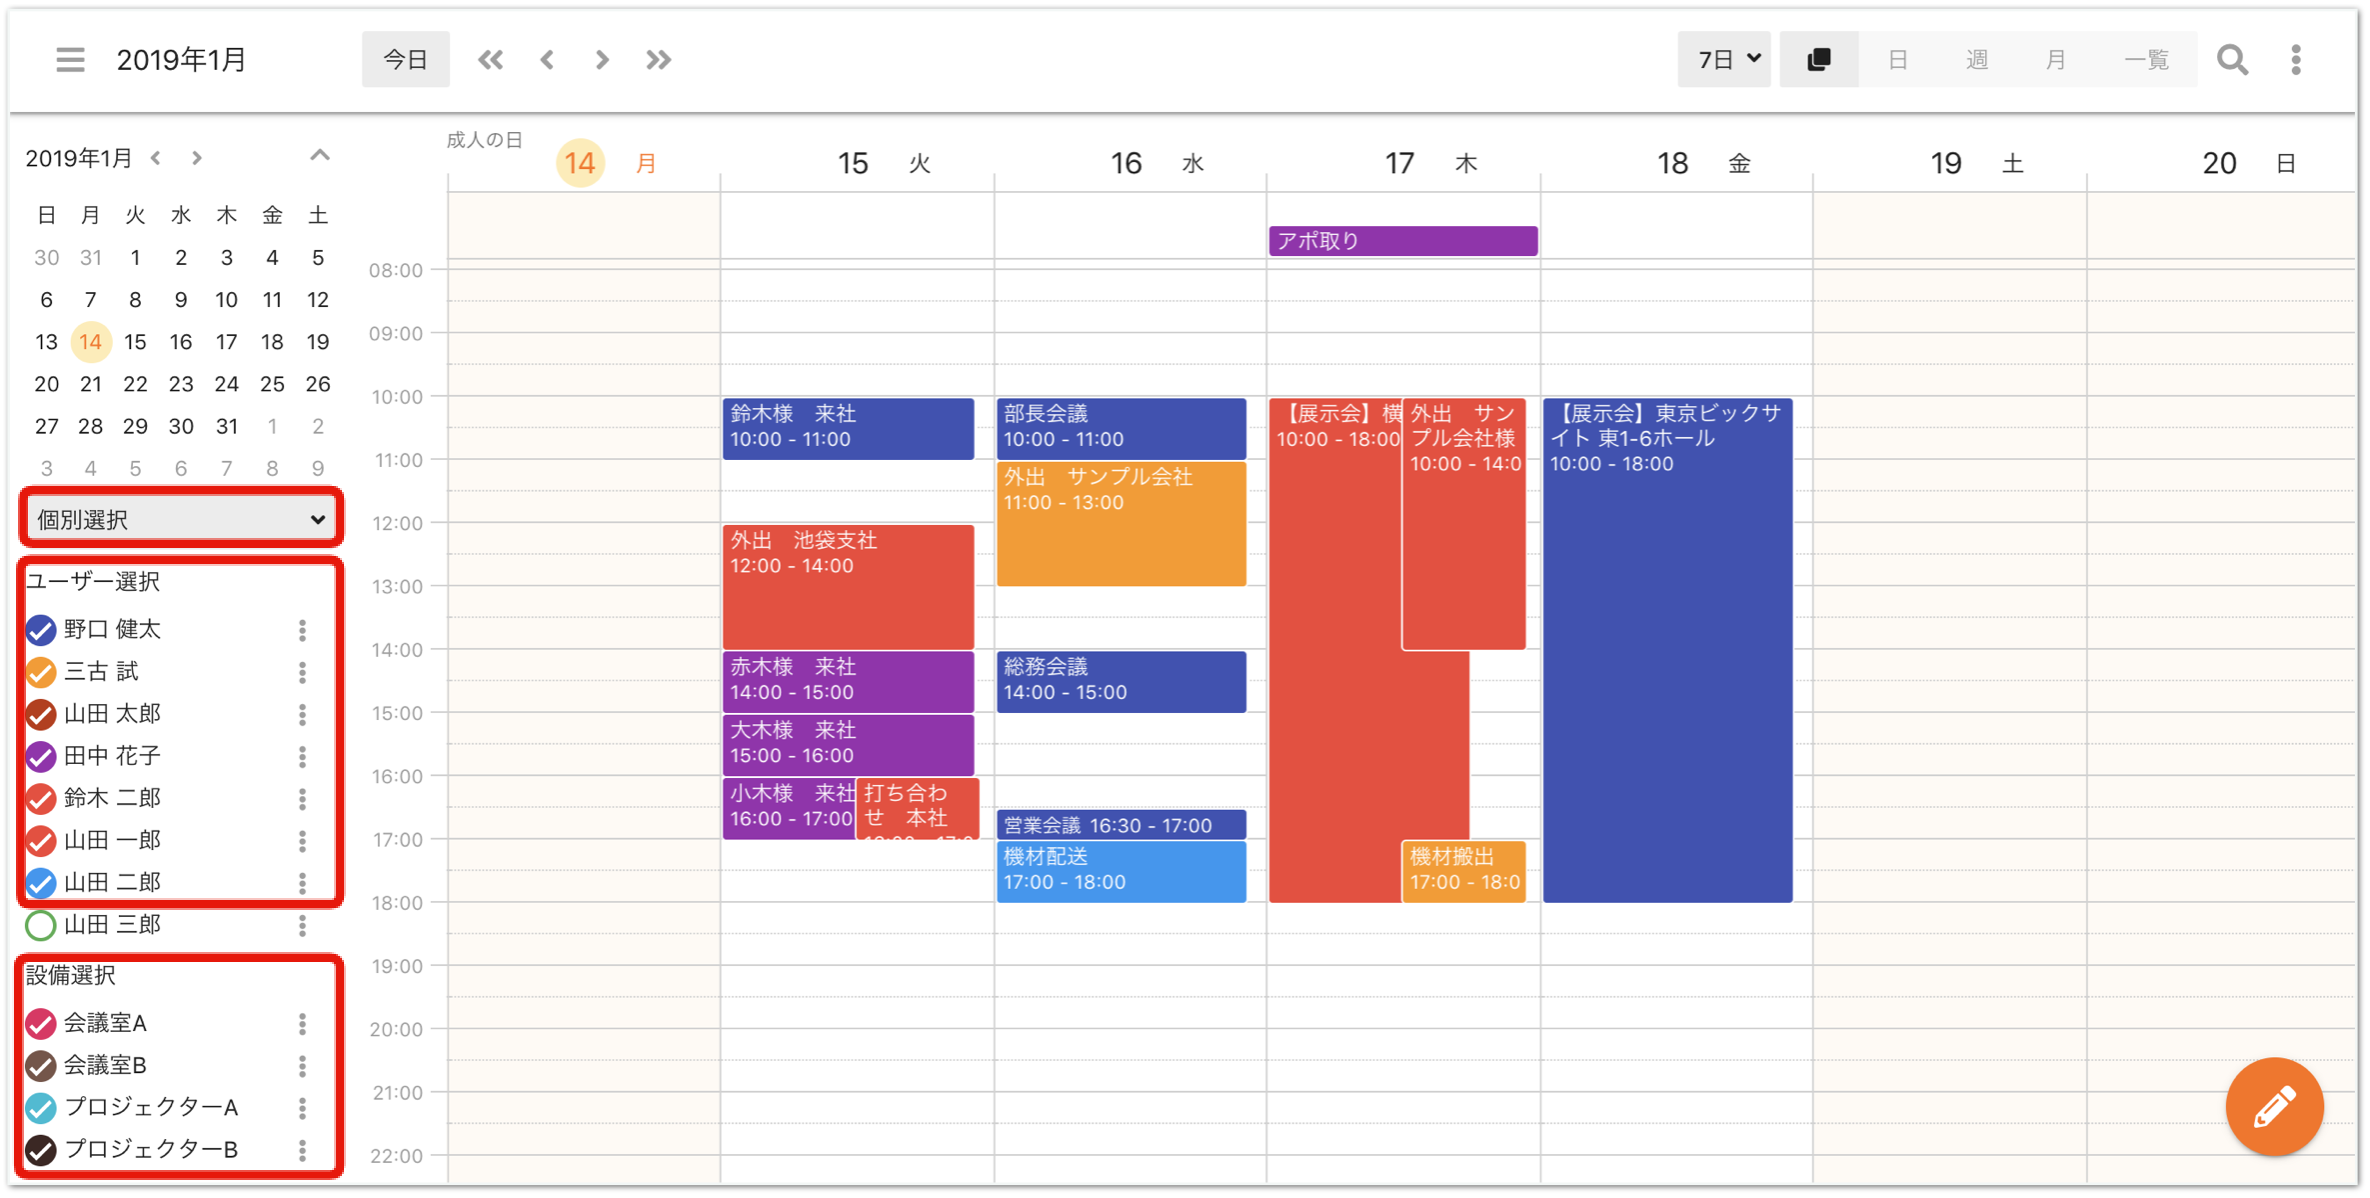Open options for 山田 二郎

[302, 883]
